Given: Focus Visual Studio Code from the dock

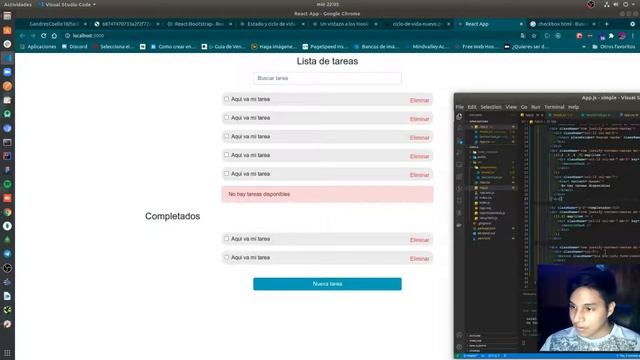Looking at the screenshot, I should (x=7, y=58).
